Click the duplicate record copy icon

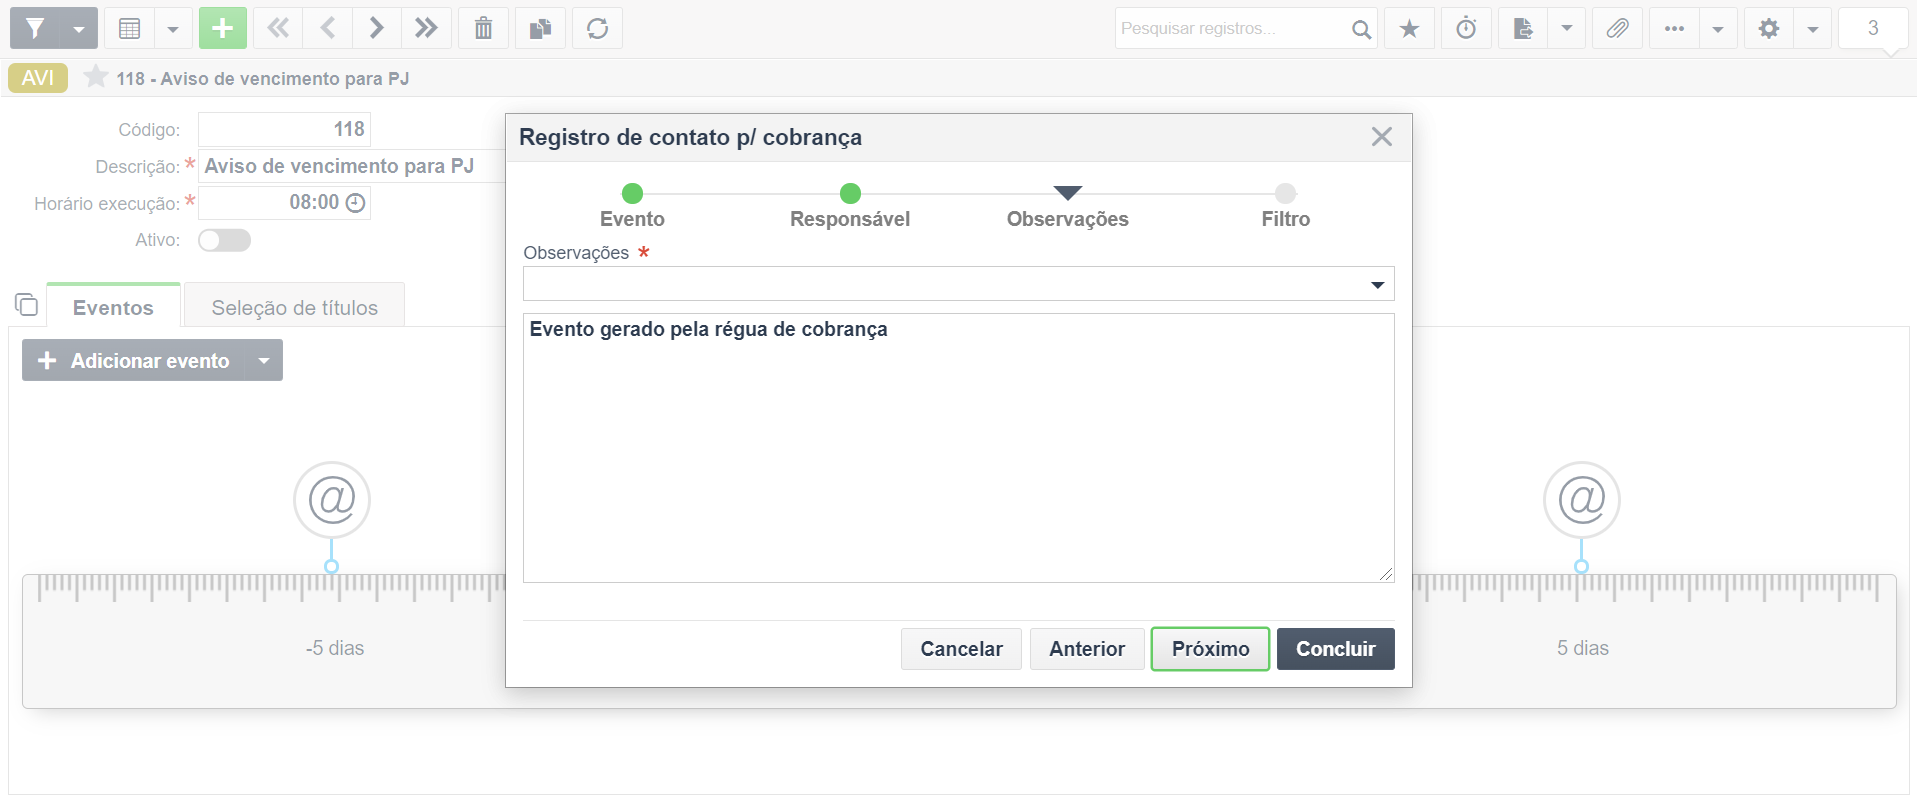(x=541, y=28)
